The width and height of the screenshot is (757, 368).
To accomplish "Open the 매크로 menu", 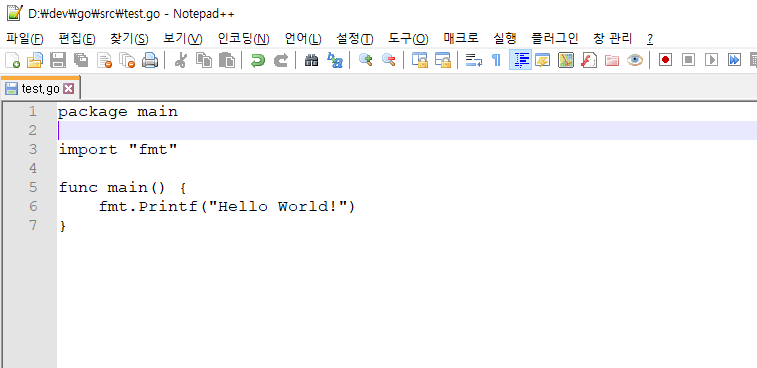I will pyautogui.click(x=461, y=39).
